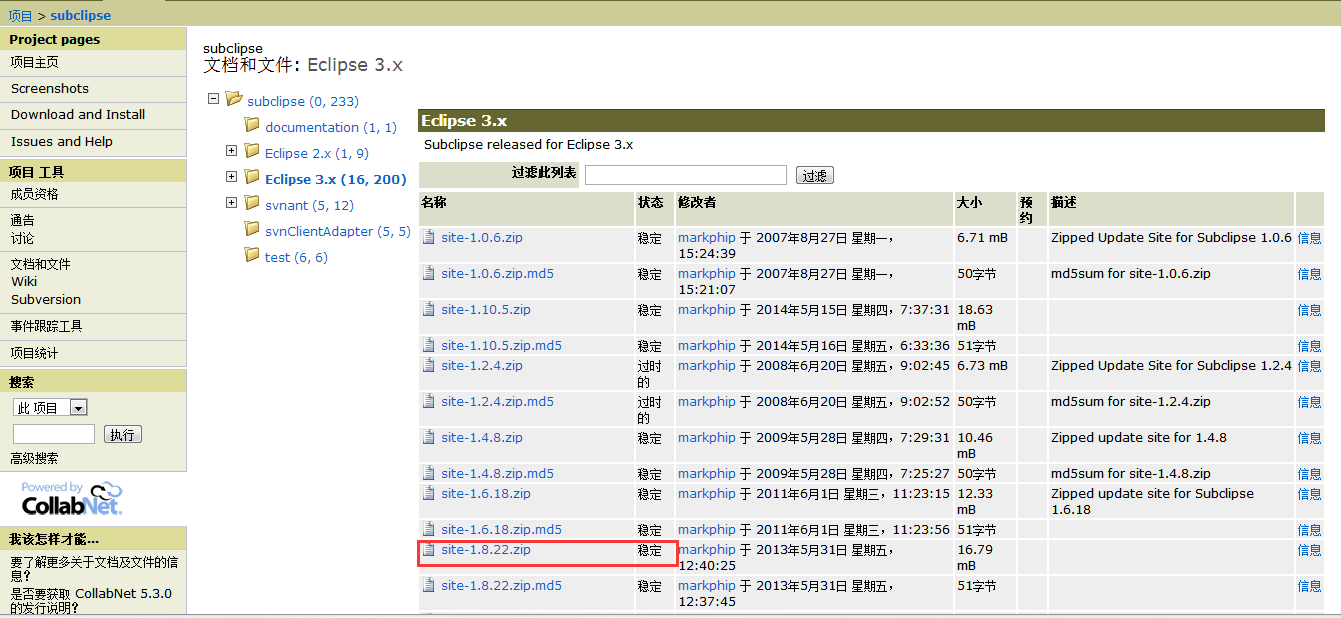The width and height of the screenshot is (1341, 618).
Task: Open 讨论 in the sidebar
Action: click(22, 238)
